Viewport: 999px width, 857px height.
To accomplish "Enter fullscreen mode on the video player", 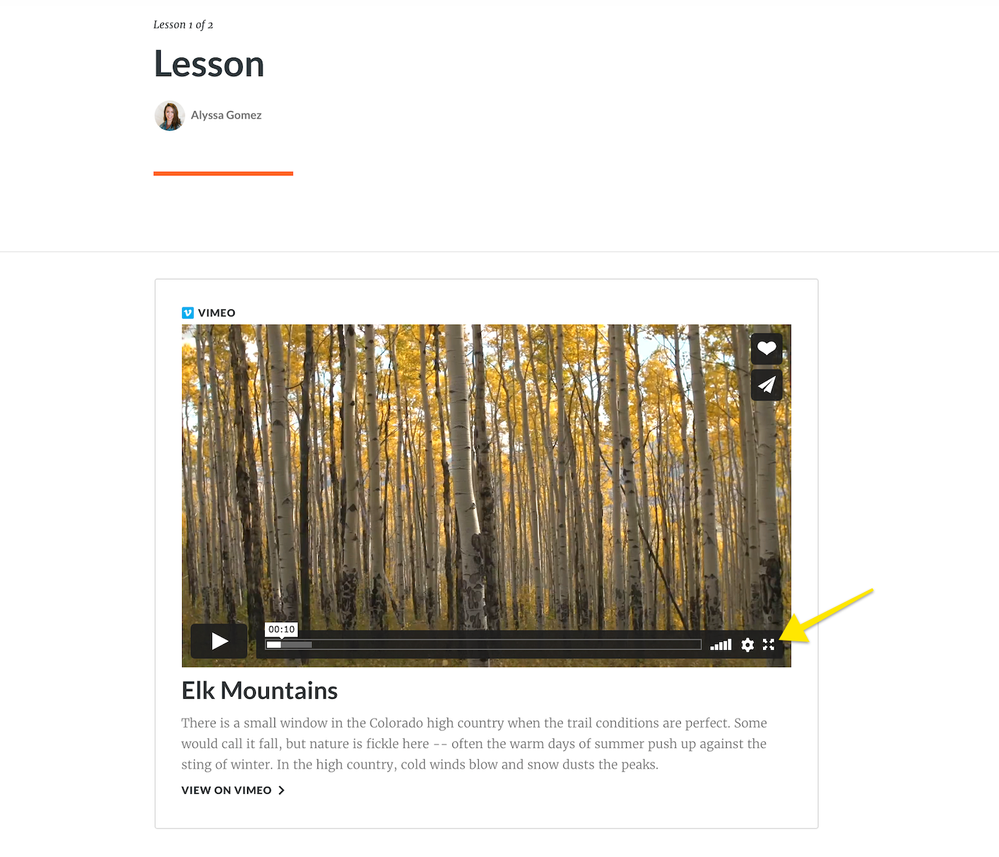I will 768,645.
